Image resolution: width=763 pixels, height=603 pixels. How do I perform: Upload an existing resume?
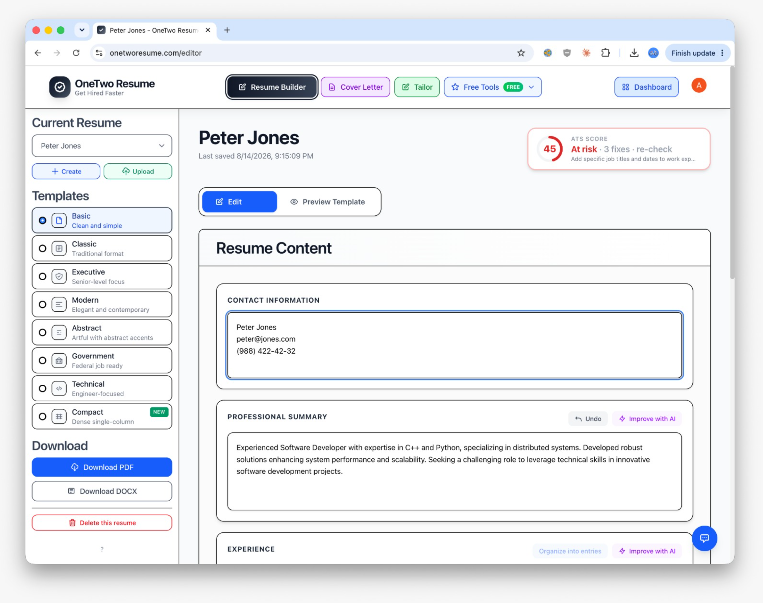(138, 171)
